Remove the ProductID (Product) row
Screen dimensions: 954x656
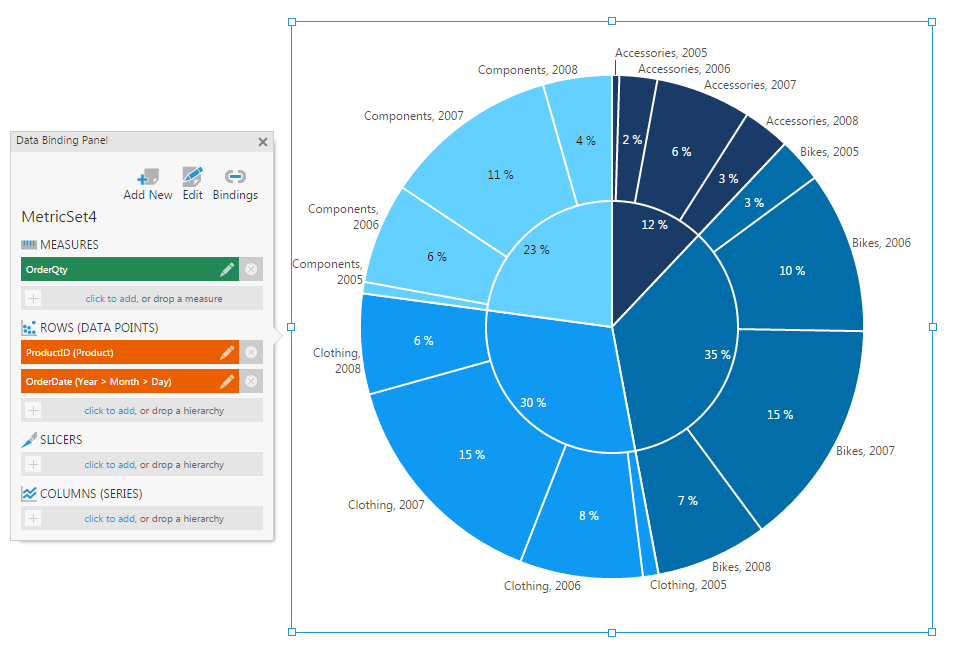pyautogui.click(x=251, y=352)
